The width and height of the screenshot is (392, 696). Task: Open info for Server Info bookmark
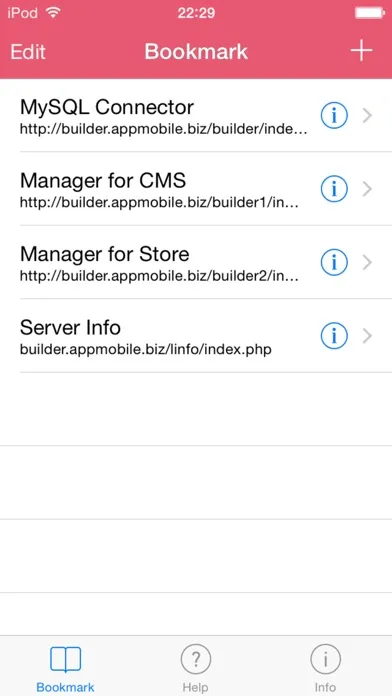pyautogui.click(x=334, y=336)
